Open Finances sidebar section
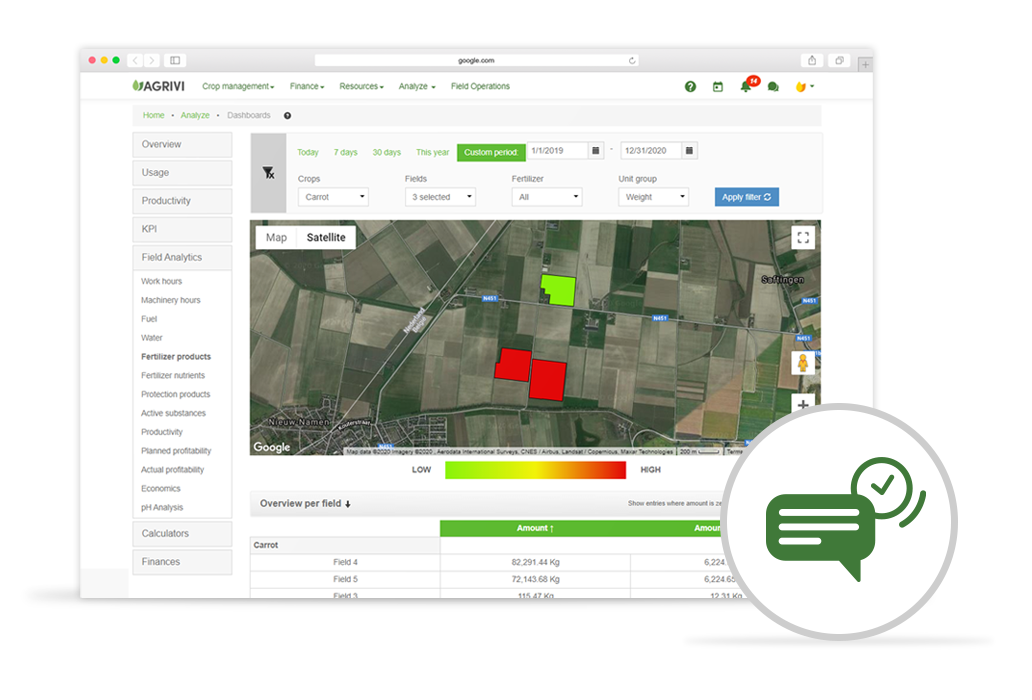This screenshot has width=1032, height=700. [x=182, y=562]
